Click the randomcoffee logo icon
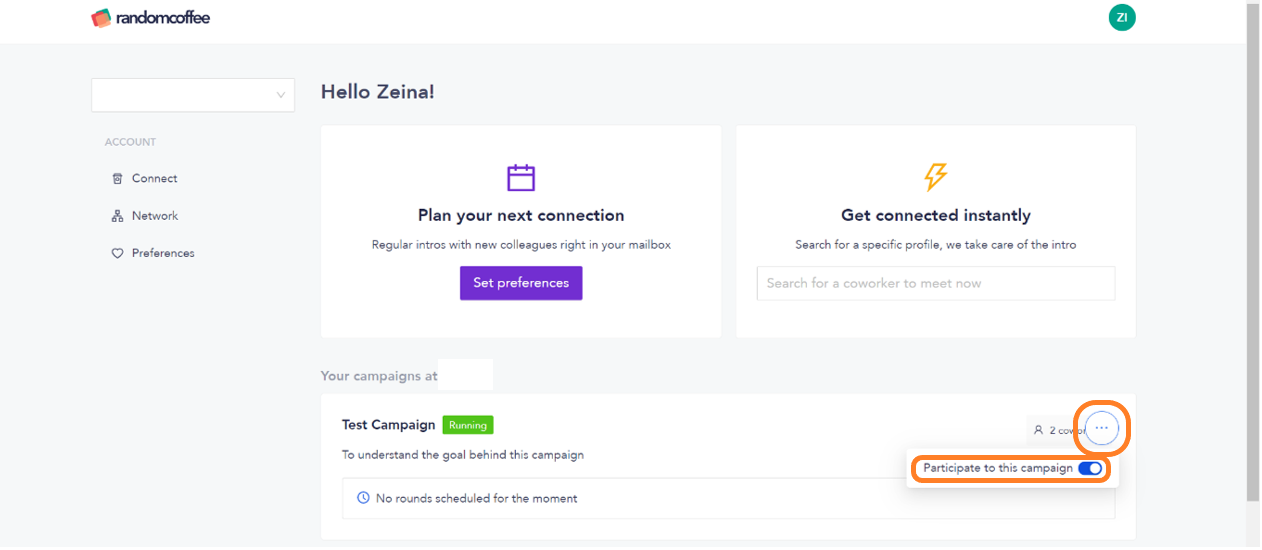Screen dimensions: 1262x550 [101, 18]
